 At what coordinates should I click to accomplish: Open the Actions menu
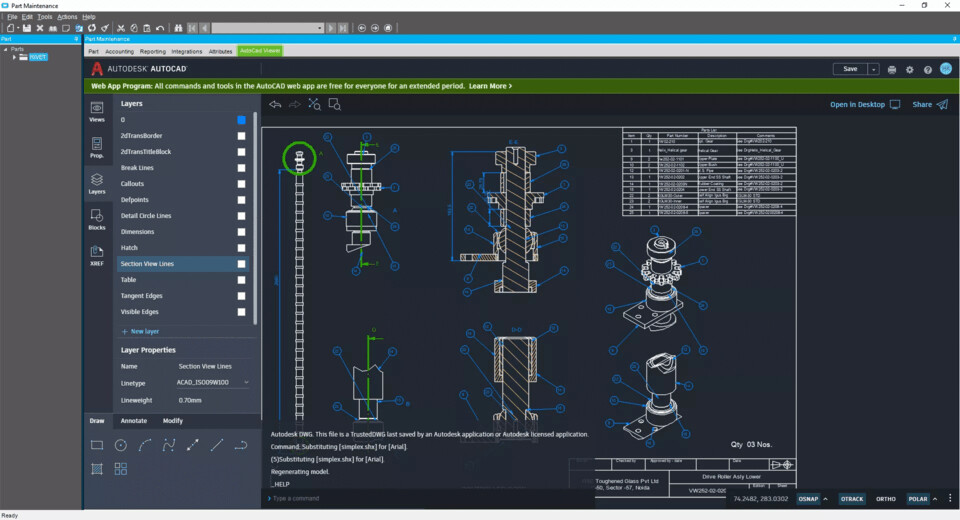[67, 17]
